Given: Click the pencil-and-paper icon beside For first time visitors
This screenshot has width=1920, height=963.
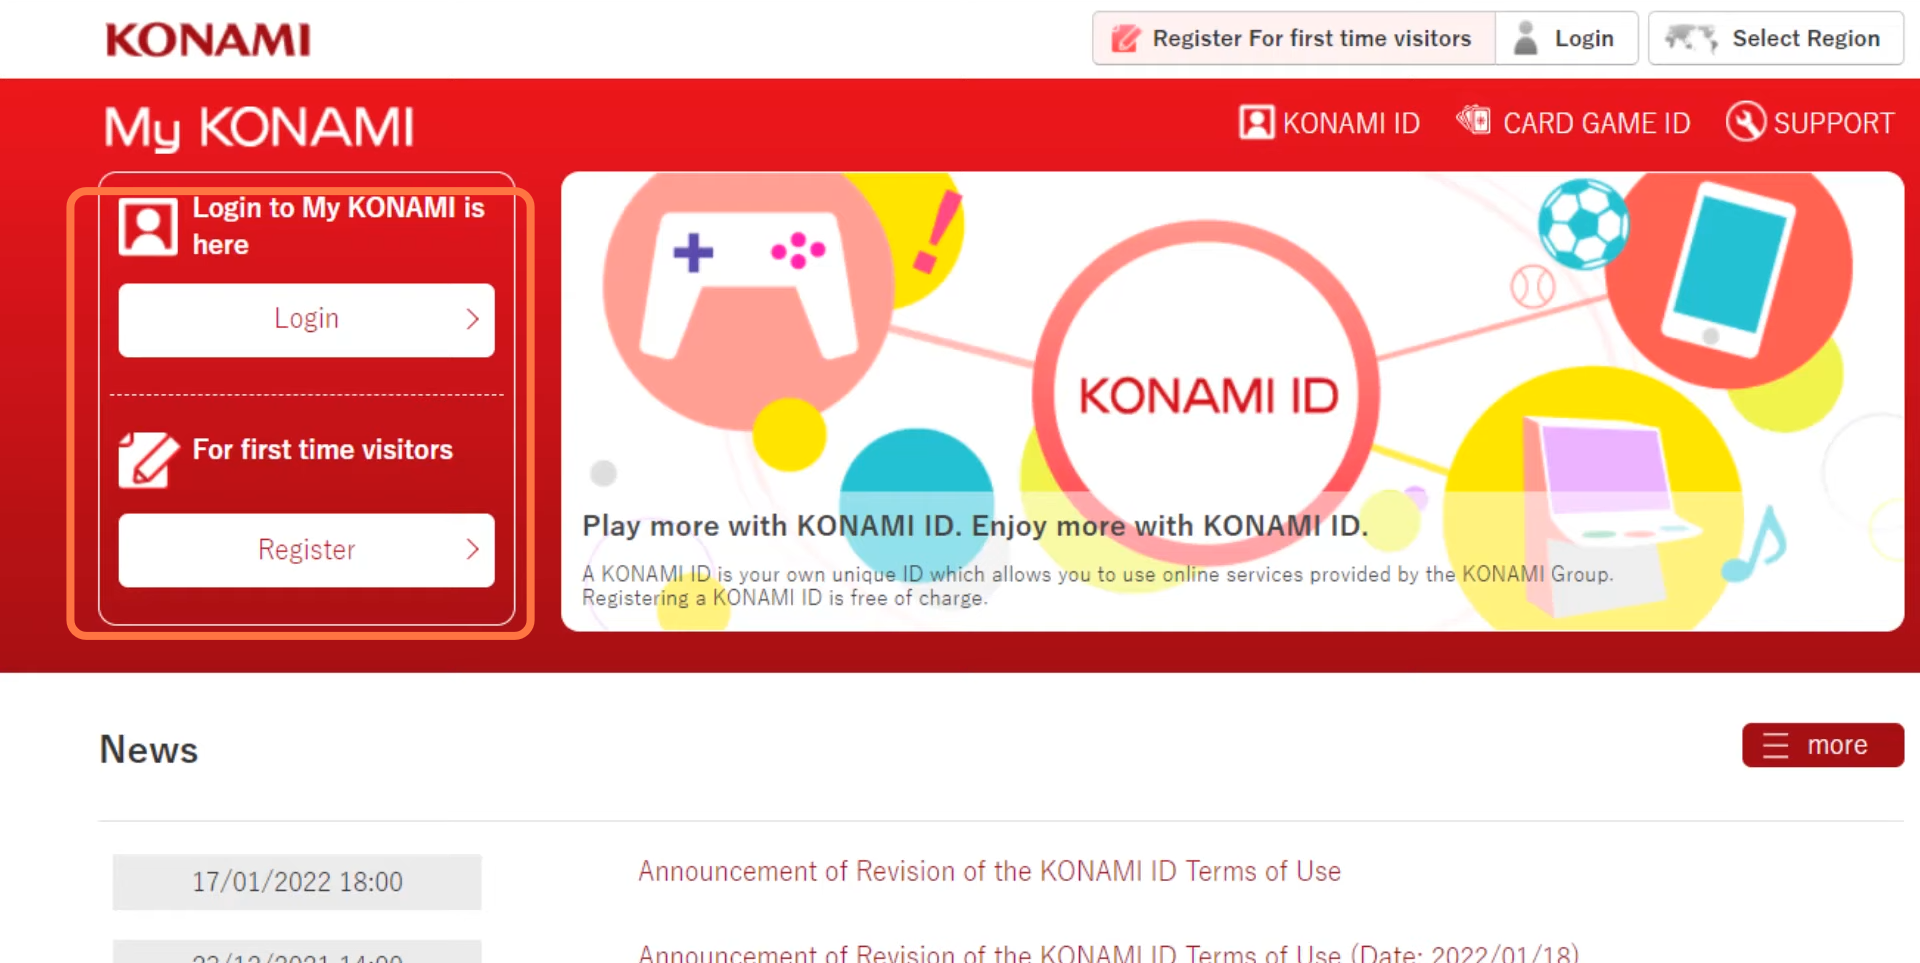Looking at the screenshot, I should coord(148,459).
